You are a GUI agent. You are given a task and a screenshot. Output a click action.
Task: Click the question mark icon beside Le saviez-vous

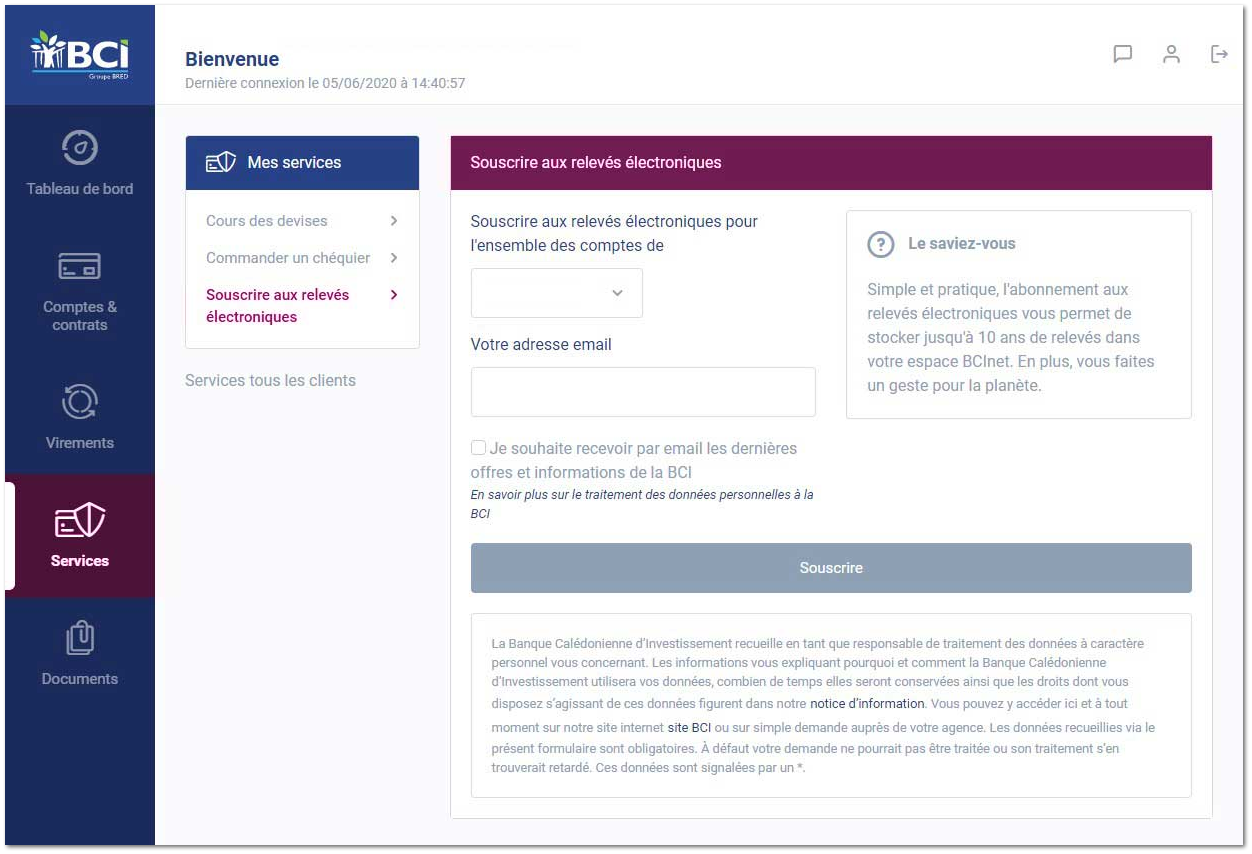point(880,244)
